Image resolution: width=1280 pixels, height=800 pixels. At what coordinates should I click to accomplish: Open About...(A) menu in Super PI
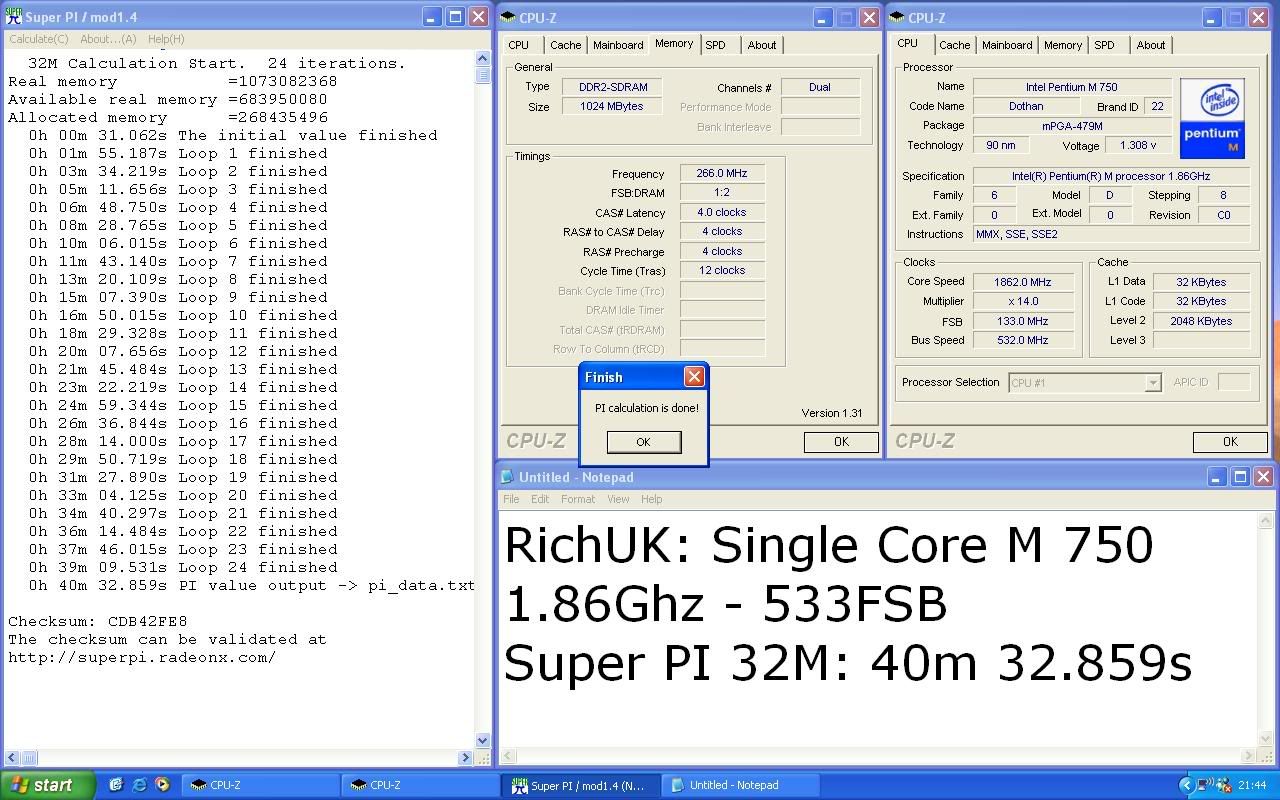(108, 39)
